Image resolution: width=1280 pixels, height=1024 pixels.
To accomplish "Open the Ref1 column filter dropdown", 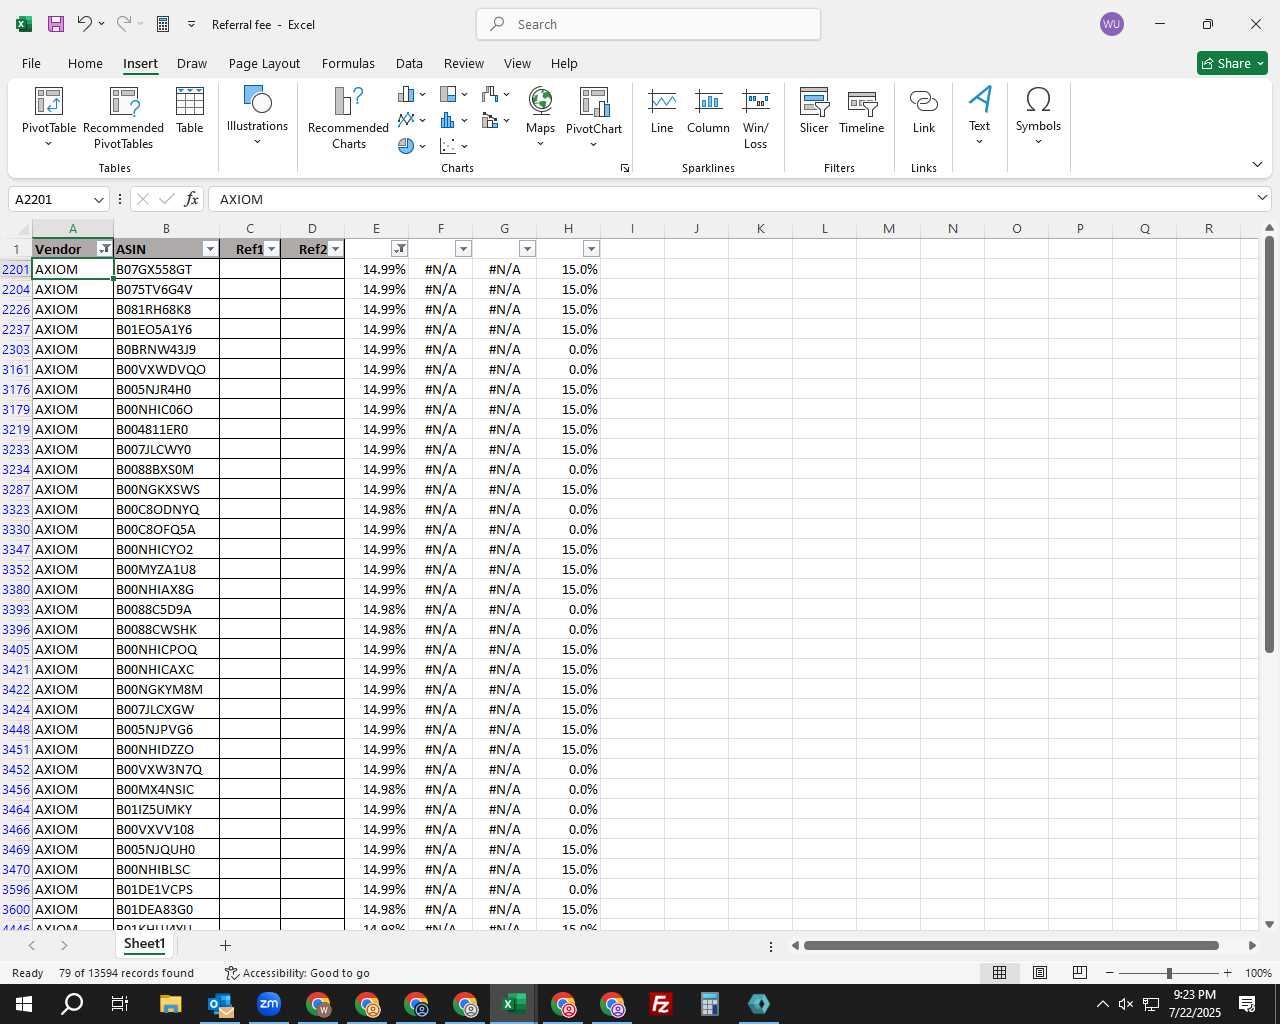I will 271,249.
